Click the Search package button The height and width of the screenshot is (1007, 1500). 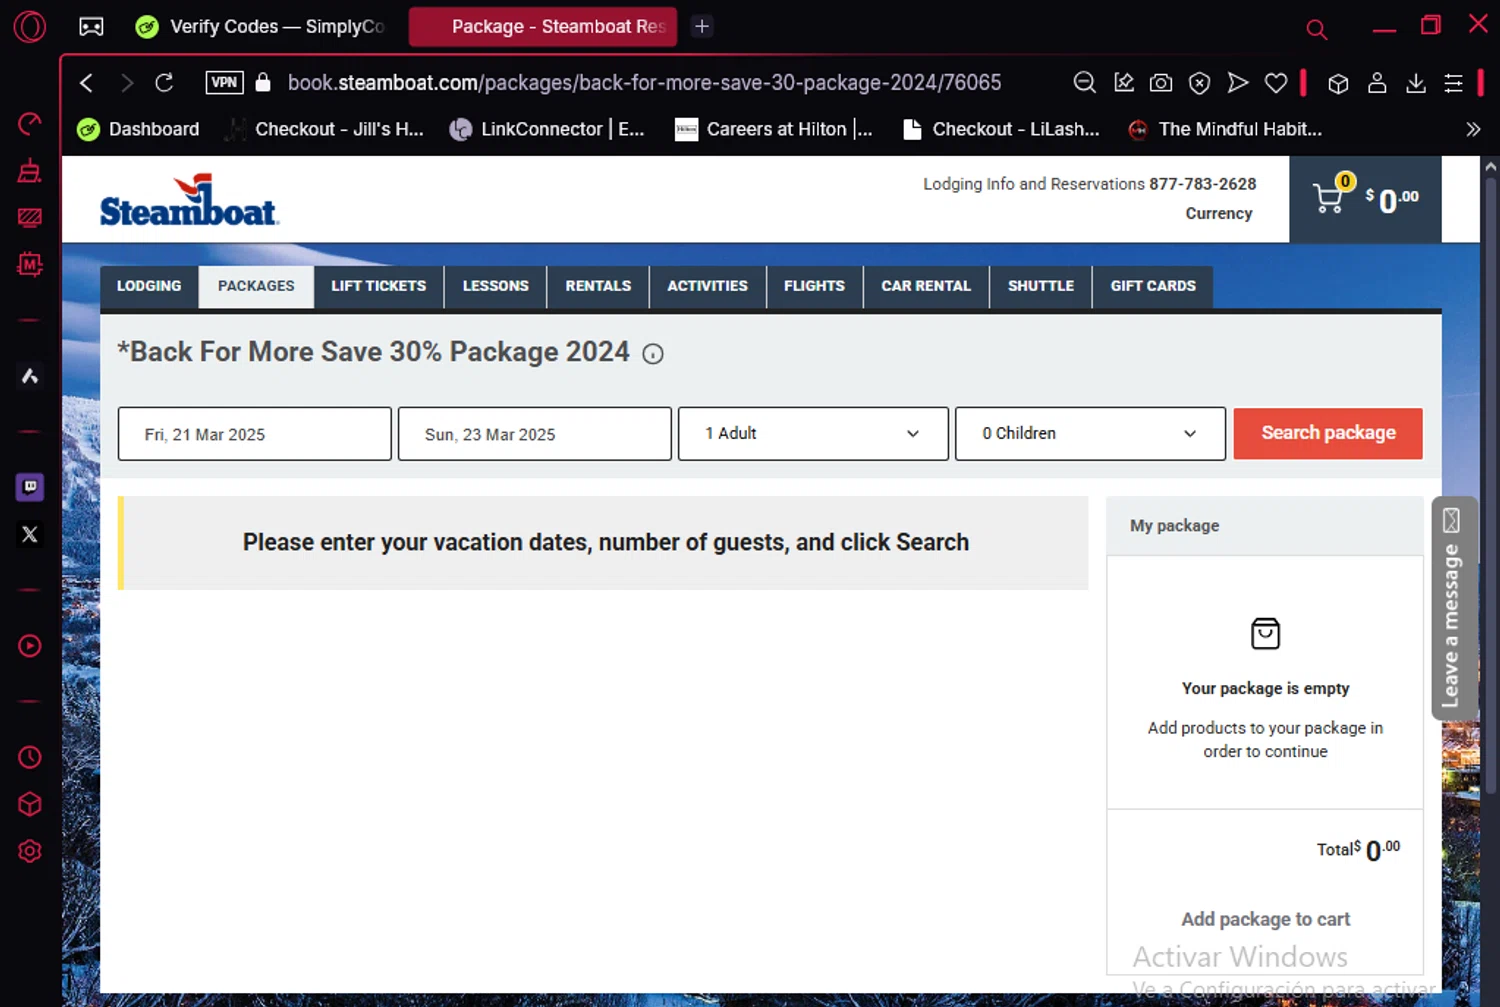click(1328, 433)
